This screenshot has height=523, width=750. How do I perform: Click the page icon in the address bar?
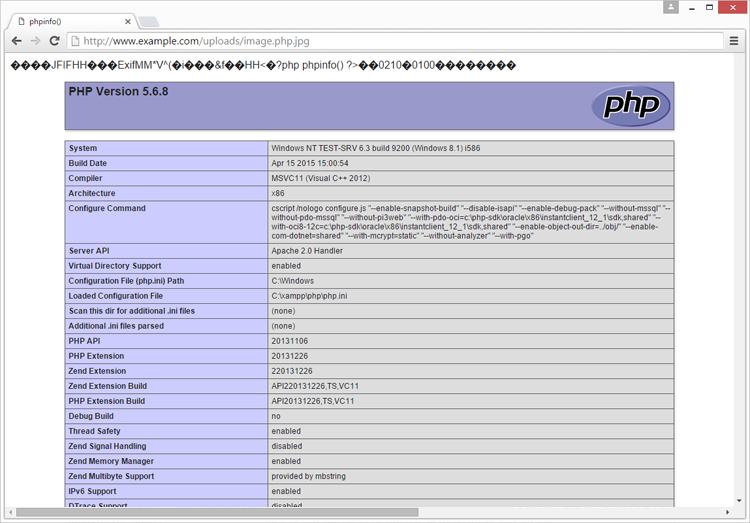pyautogui.click(x=75, y=41)
